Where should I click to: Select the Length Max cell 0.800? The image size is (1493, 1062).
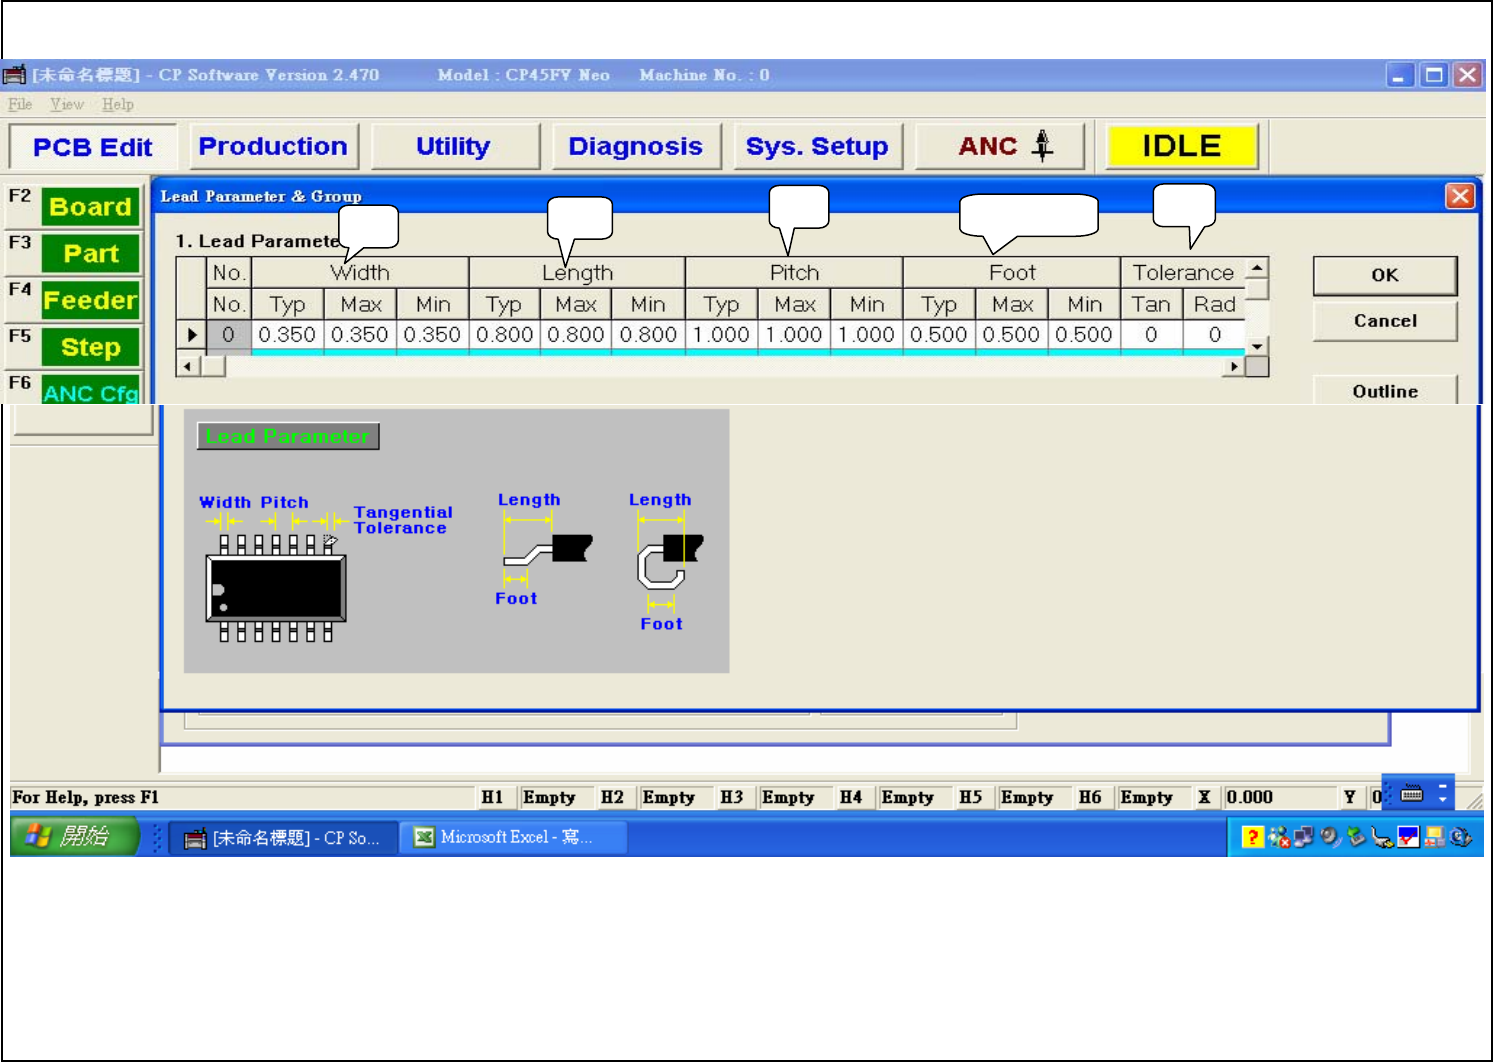tap(576, 335)
